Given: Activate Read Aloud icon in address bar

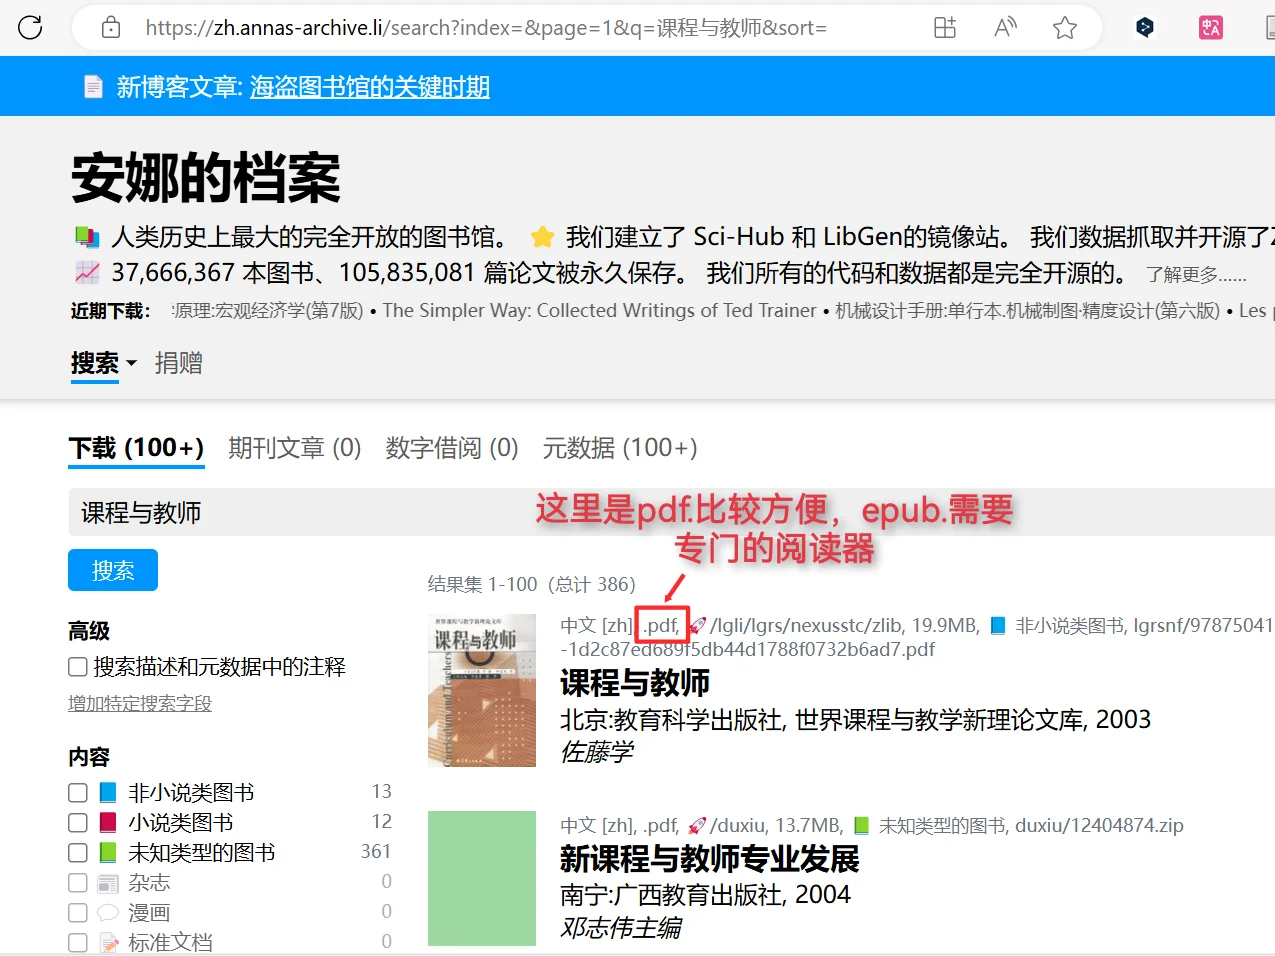Looking at the screenshot, I should click(1005, 27).
